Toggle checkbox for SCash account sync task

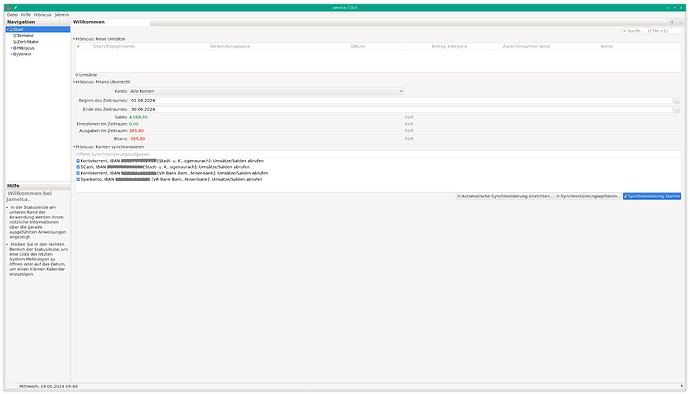(x=78, y=167)
